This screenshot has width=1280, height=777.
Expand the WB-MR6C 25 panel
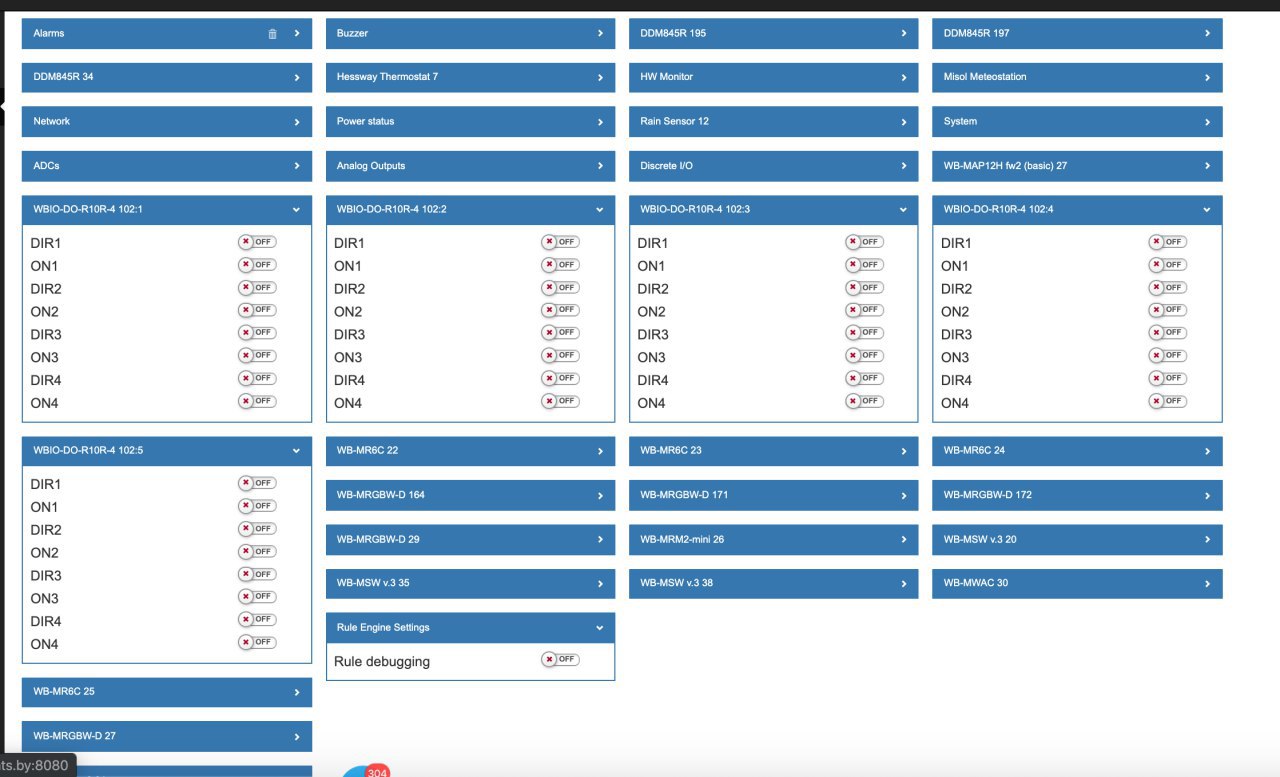[x=166, y=692]
